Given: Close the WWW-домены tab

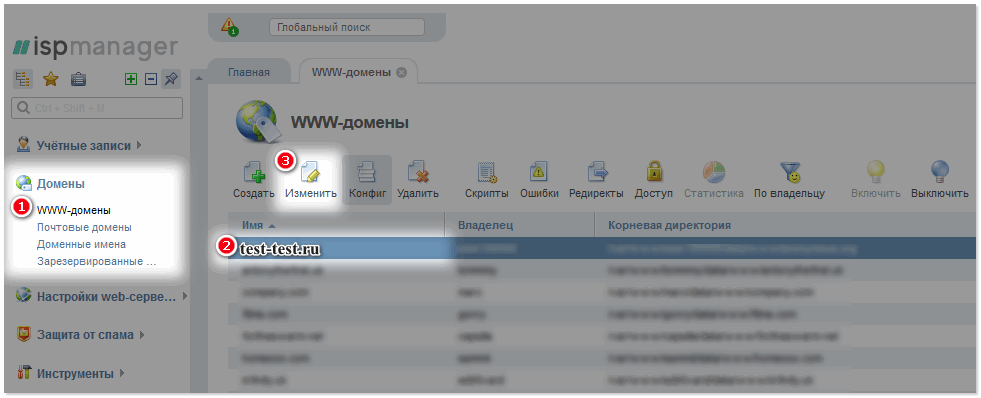Looking at the screenshot, I should (x=402, y=73).
